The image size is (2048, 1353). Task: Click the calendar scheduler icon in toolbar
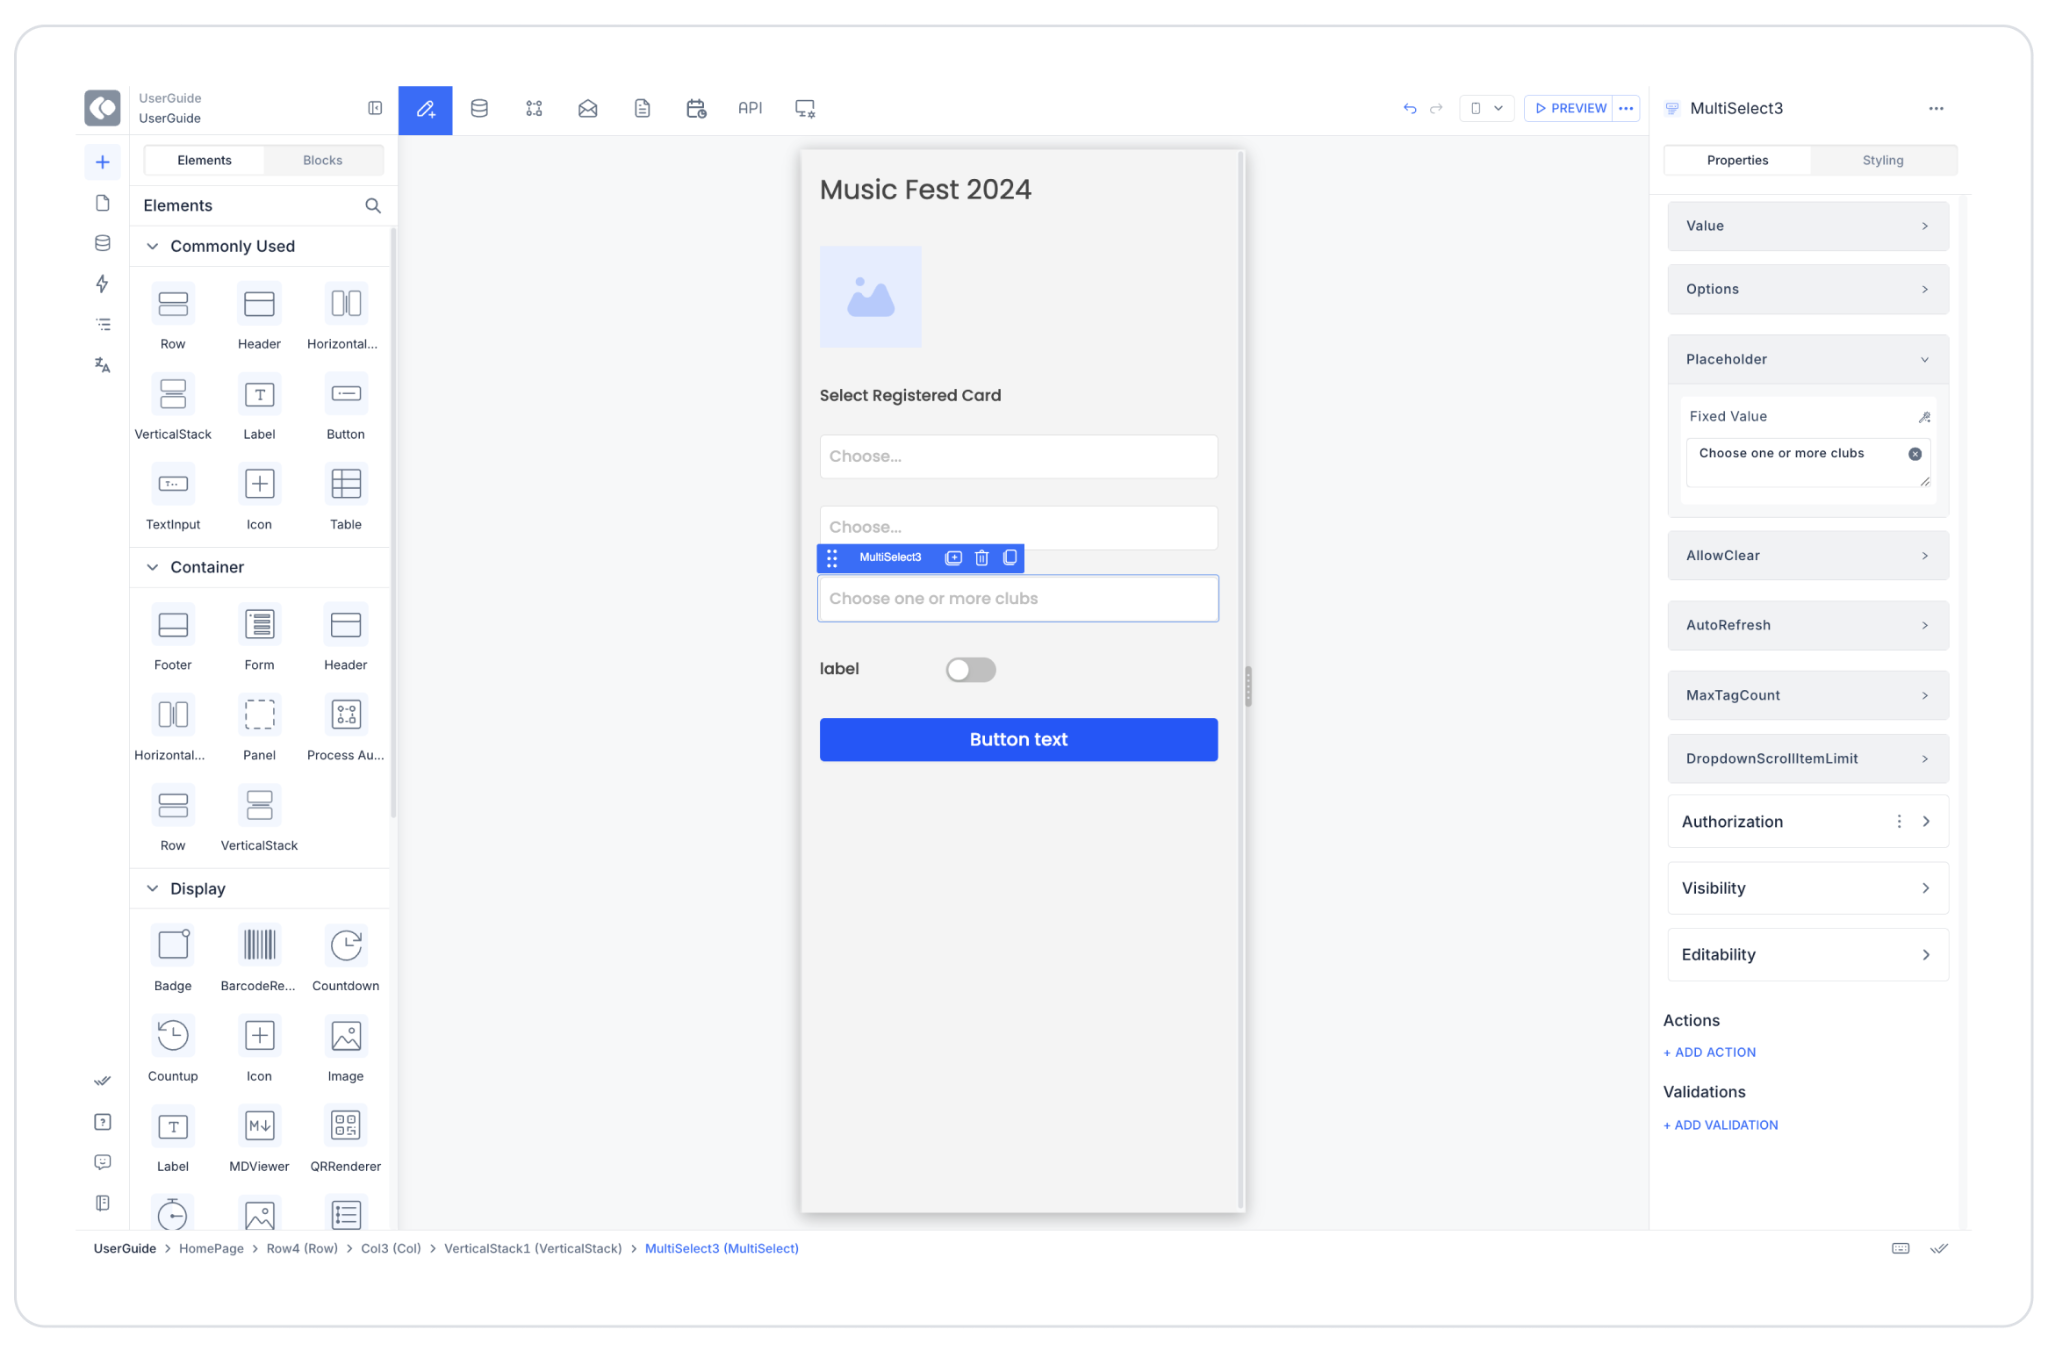pos(696,108)
